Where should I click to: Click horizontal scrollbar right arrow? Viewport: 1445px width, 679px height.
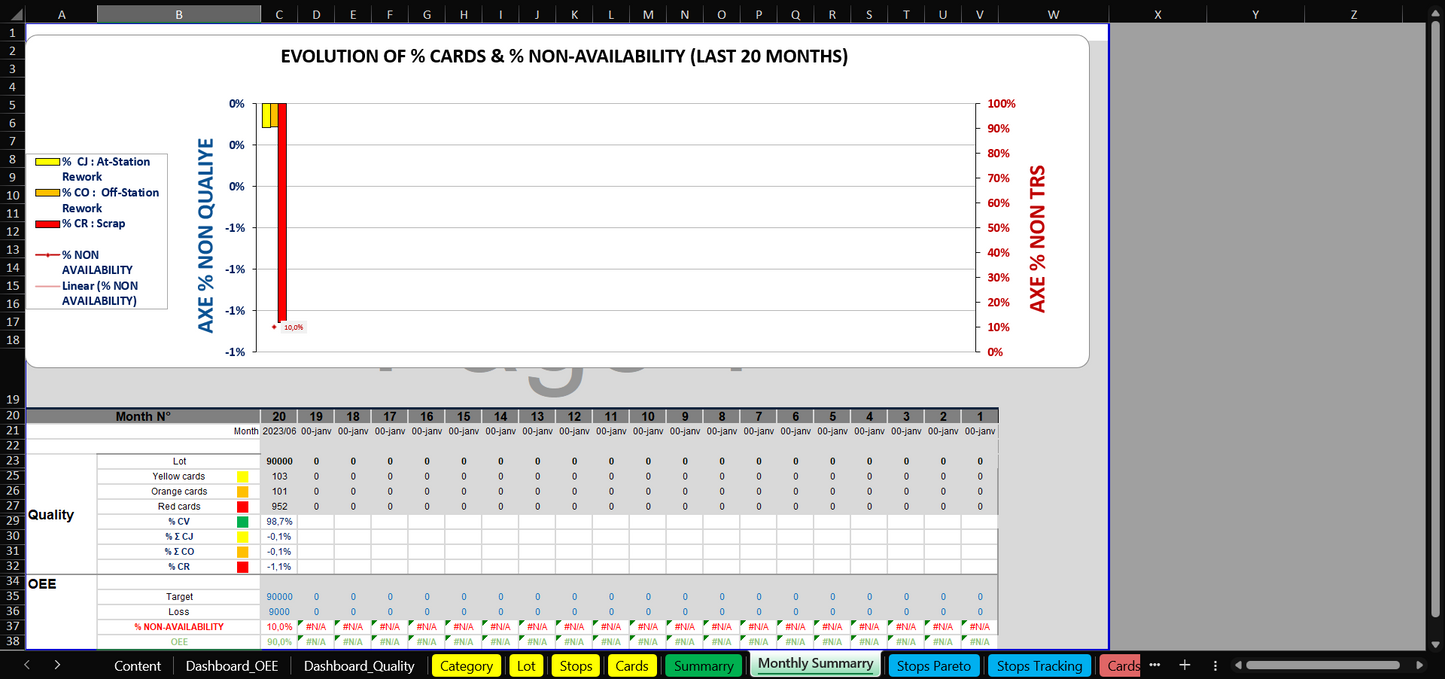click(1427, 665)
